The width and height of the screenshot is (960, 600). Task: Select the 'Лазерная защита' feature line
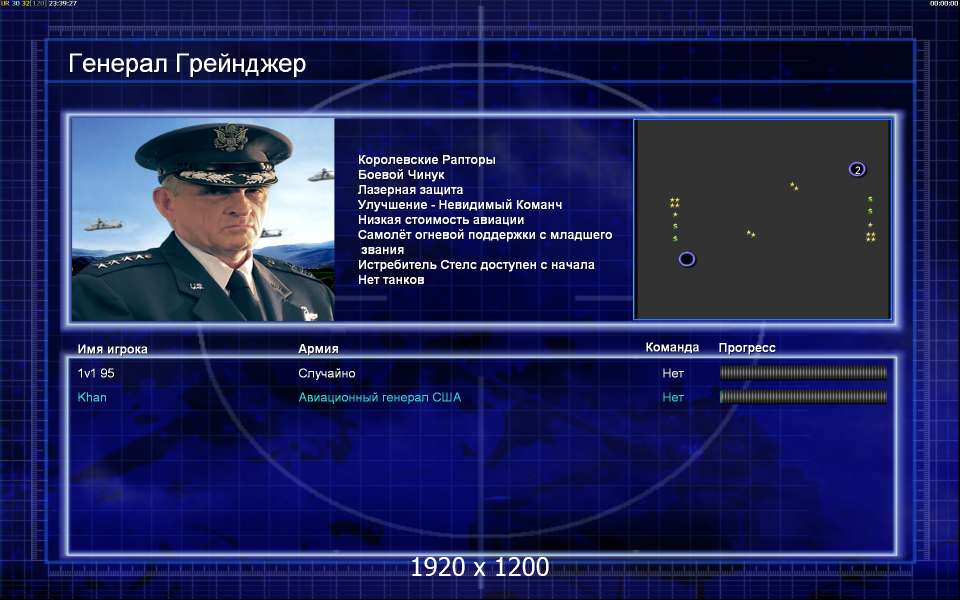click(x=410, y=190)
